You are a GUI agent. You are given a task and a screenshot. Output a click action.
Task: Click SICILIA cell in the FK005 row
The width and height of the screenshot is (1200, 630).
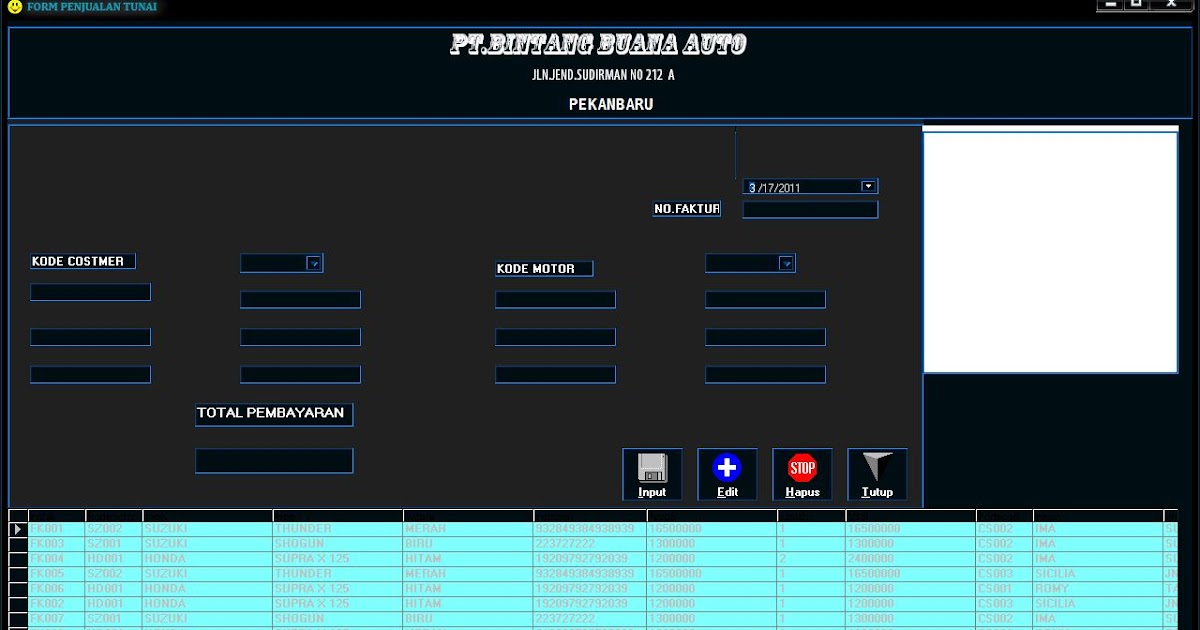1098,573
